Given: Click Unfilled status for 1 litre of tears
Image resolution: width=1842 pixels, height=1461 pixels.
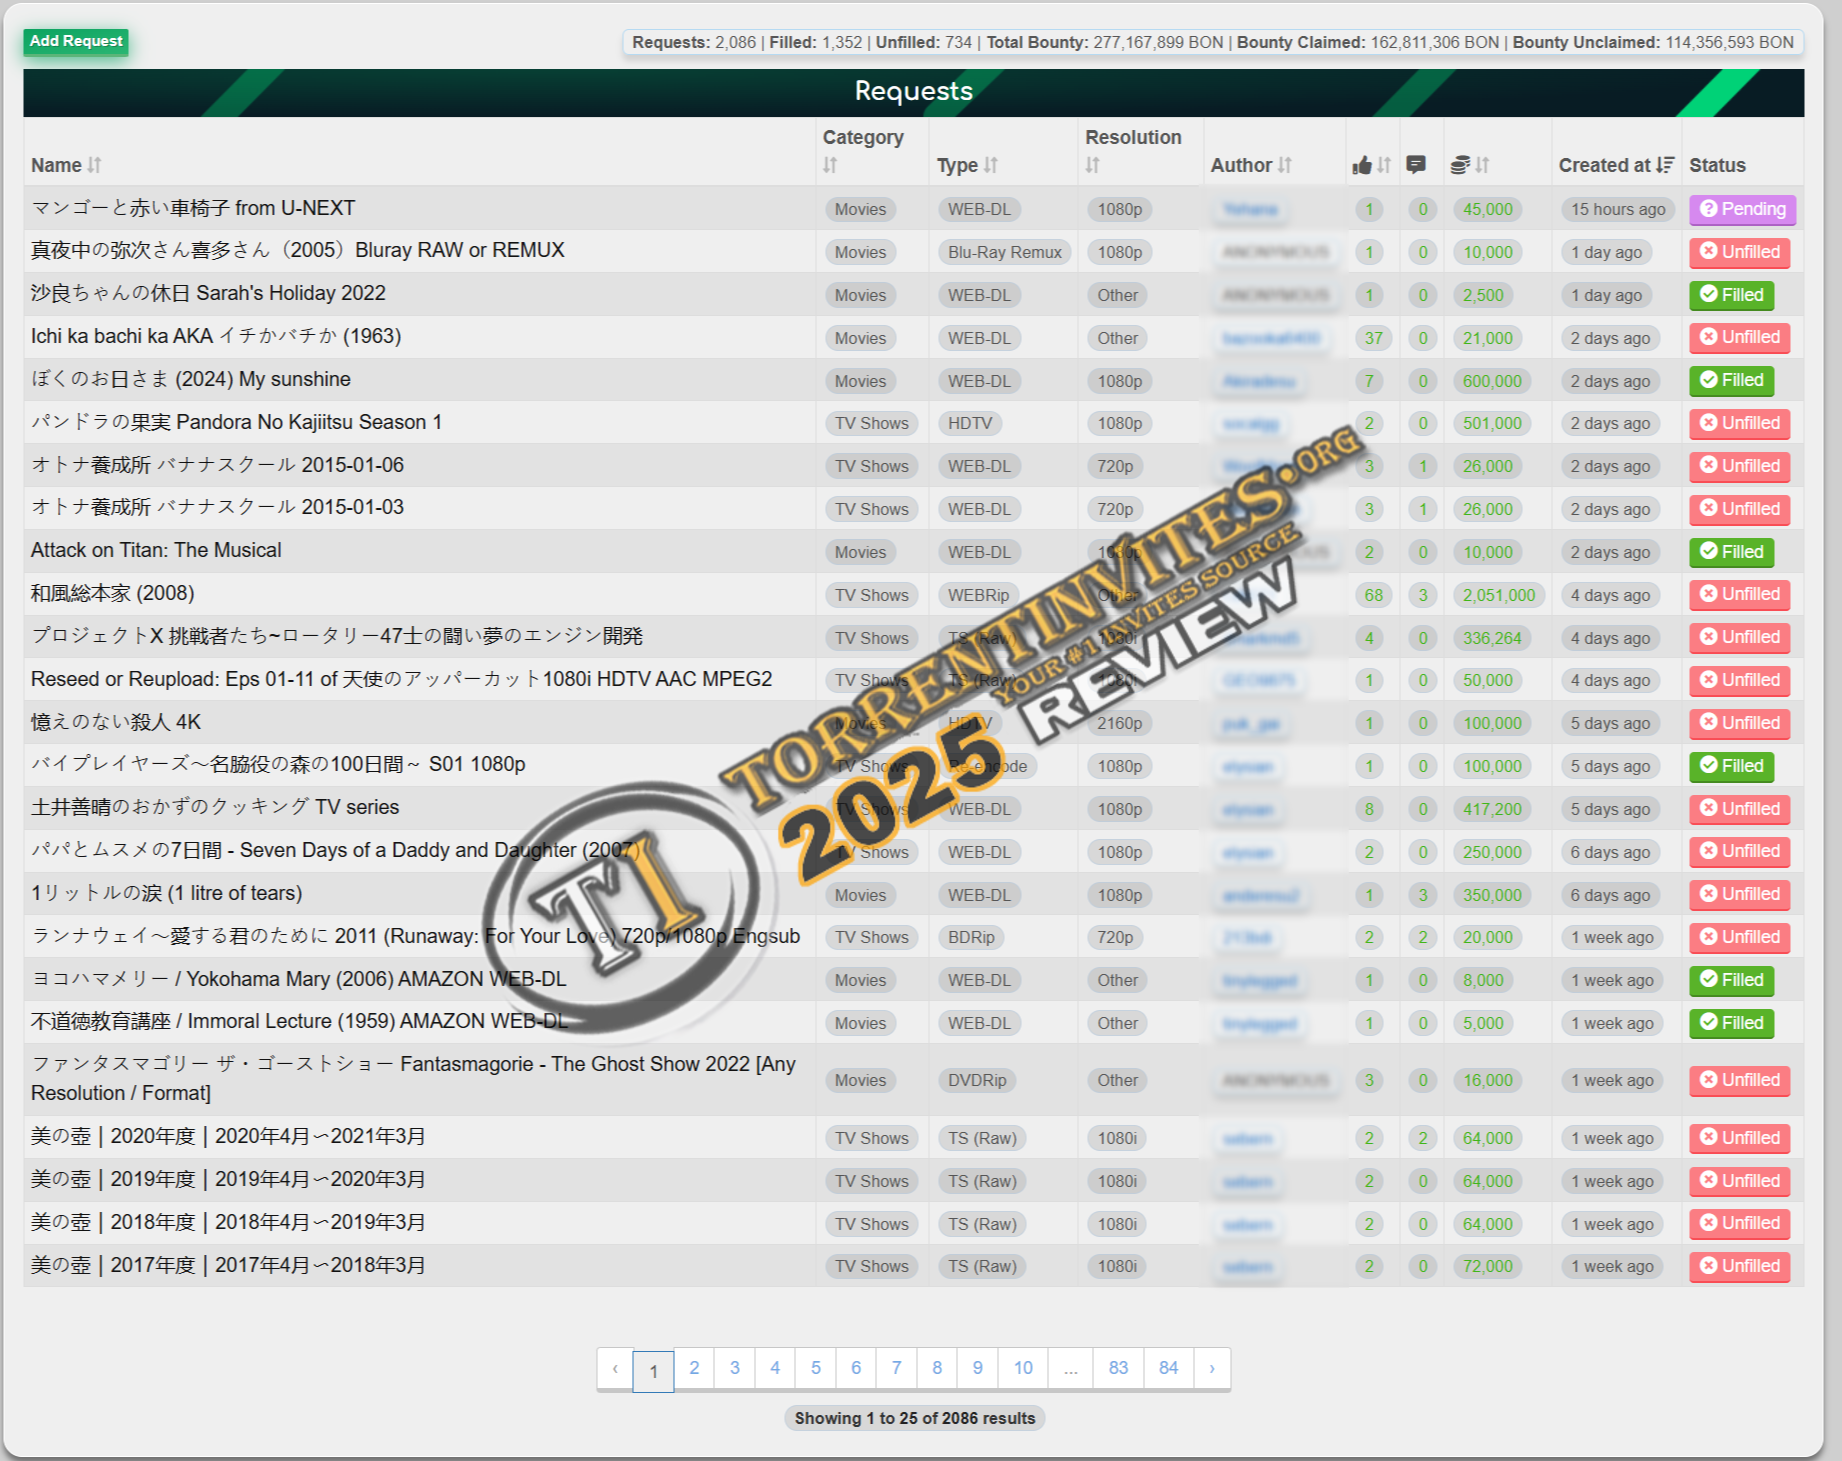Looking at the screenshot, I should click(x=1740, y=894).
